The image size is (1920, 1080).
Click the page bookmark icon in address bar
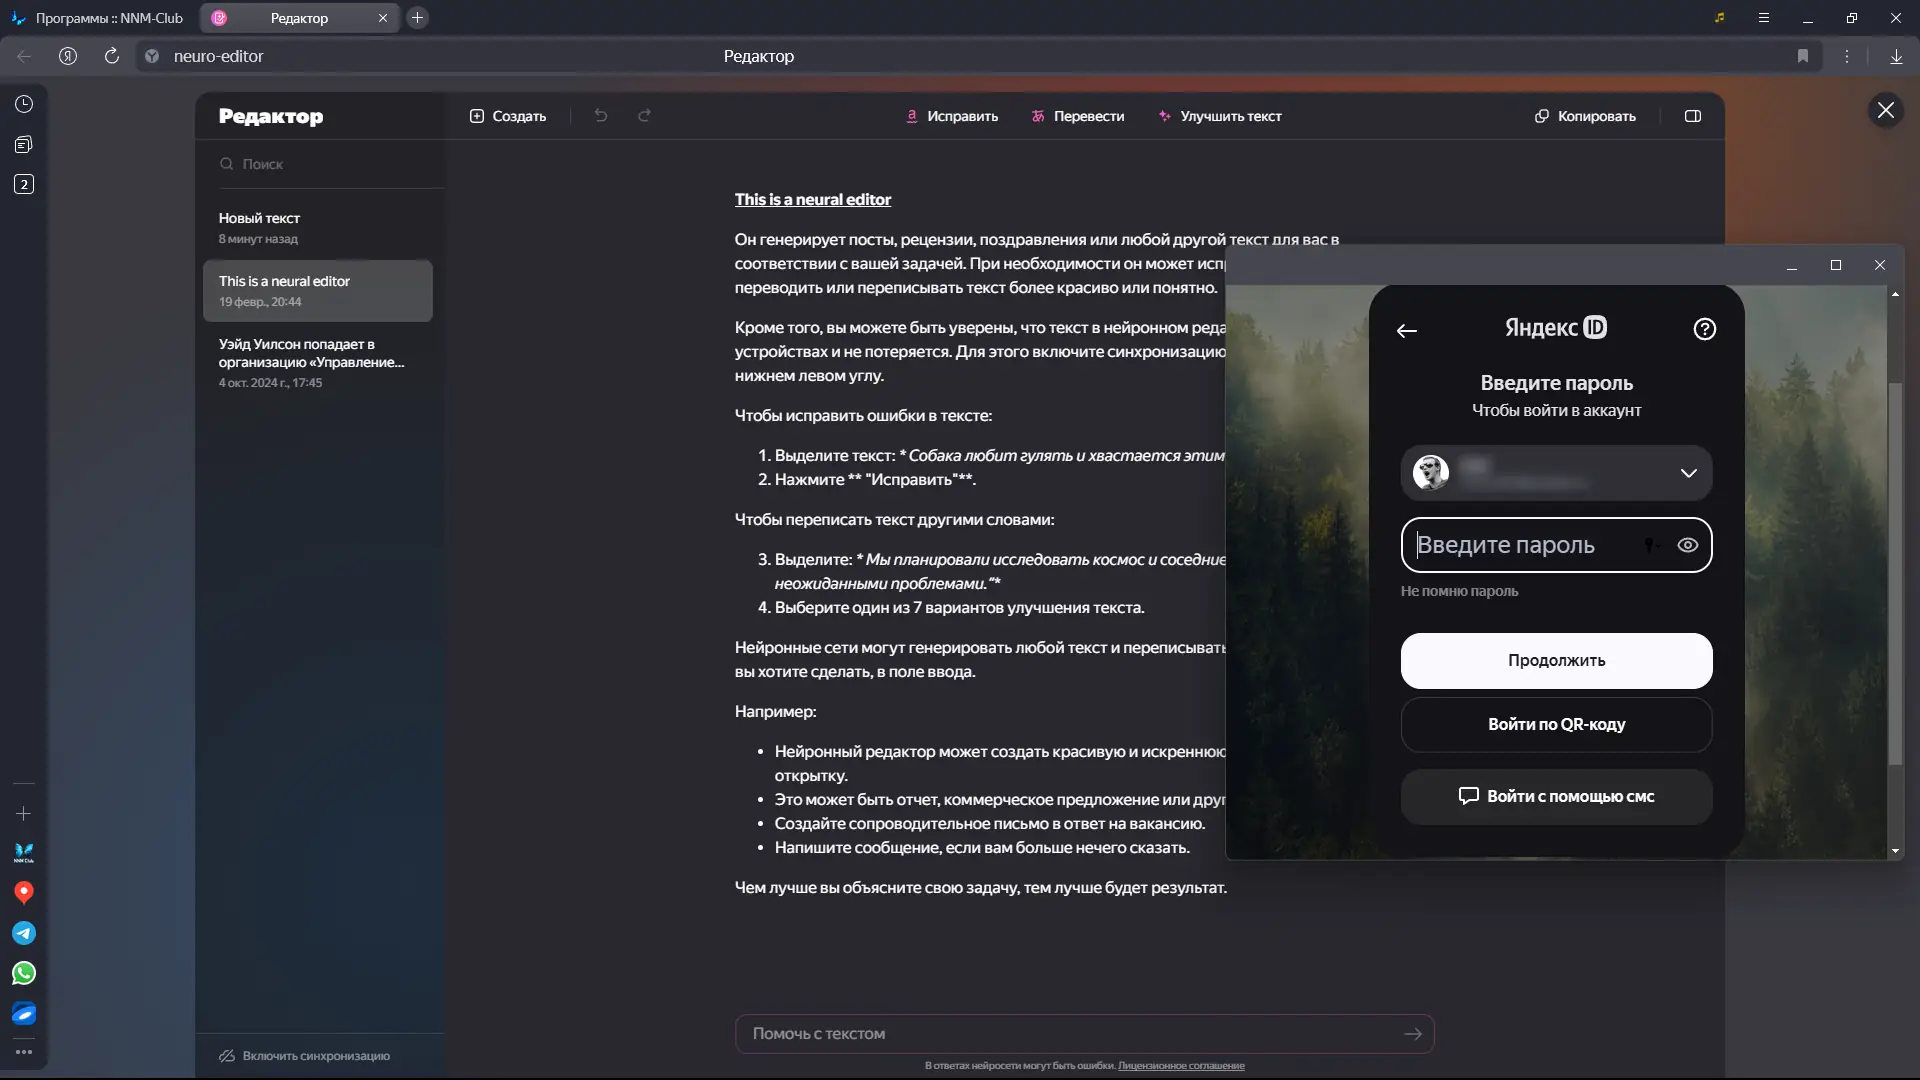click(1803, 56)
